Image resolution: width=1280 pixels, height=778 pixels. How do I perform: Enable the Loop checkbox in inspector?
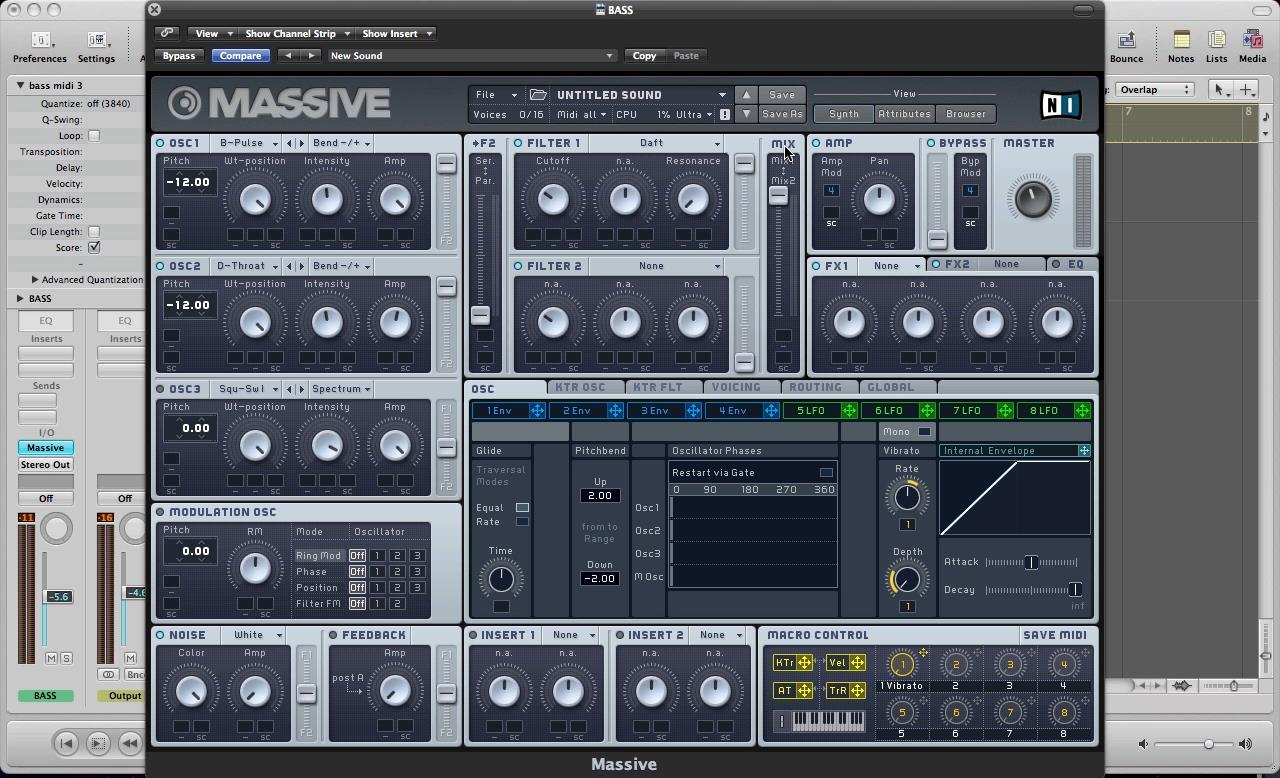[94, 136]
